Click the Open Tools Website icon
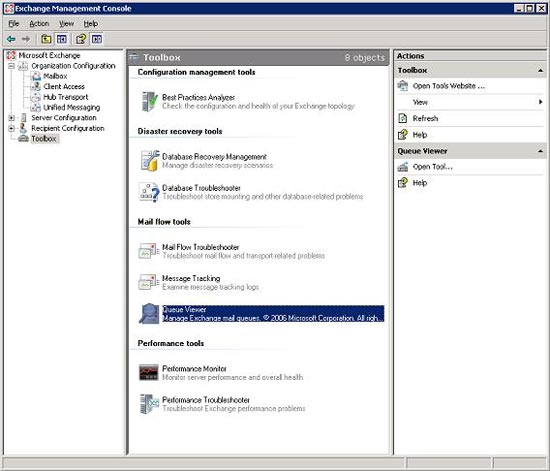 pos(403,86)
